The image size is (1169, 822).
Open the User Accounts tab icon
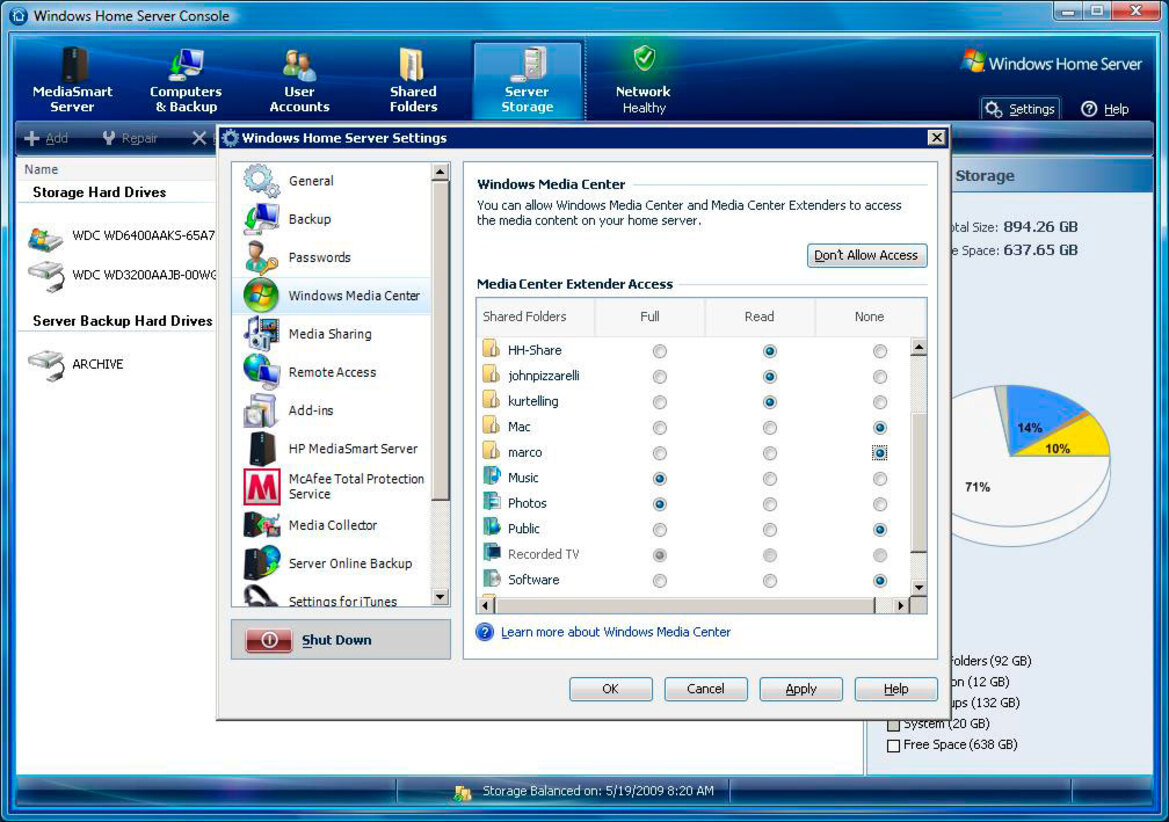pyautogui.click(x=299, y=65)
